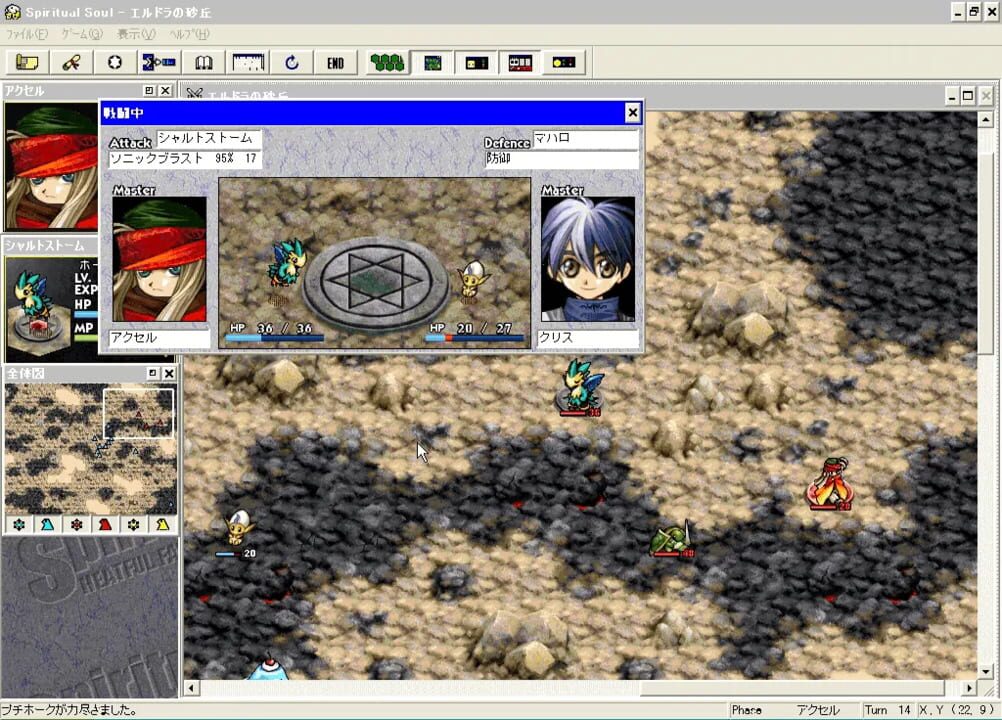The width and height of the screenshot is (1002, 720).
Task: Toggle the red unit filter under the minimap
Action: pos(79,524)
